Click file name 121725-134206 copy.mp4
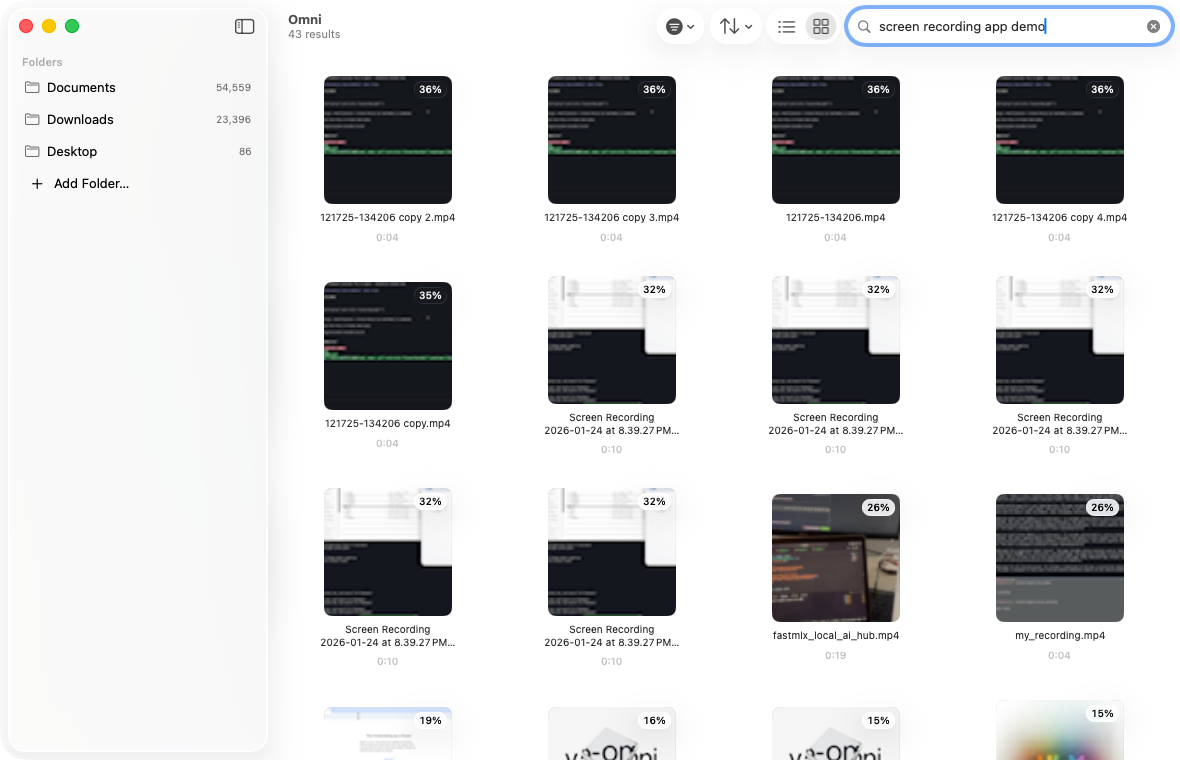 tap(388, 424)
